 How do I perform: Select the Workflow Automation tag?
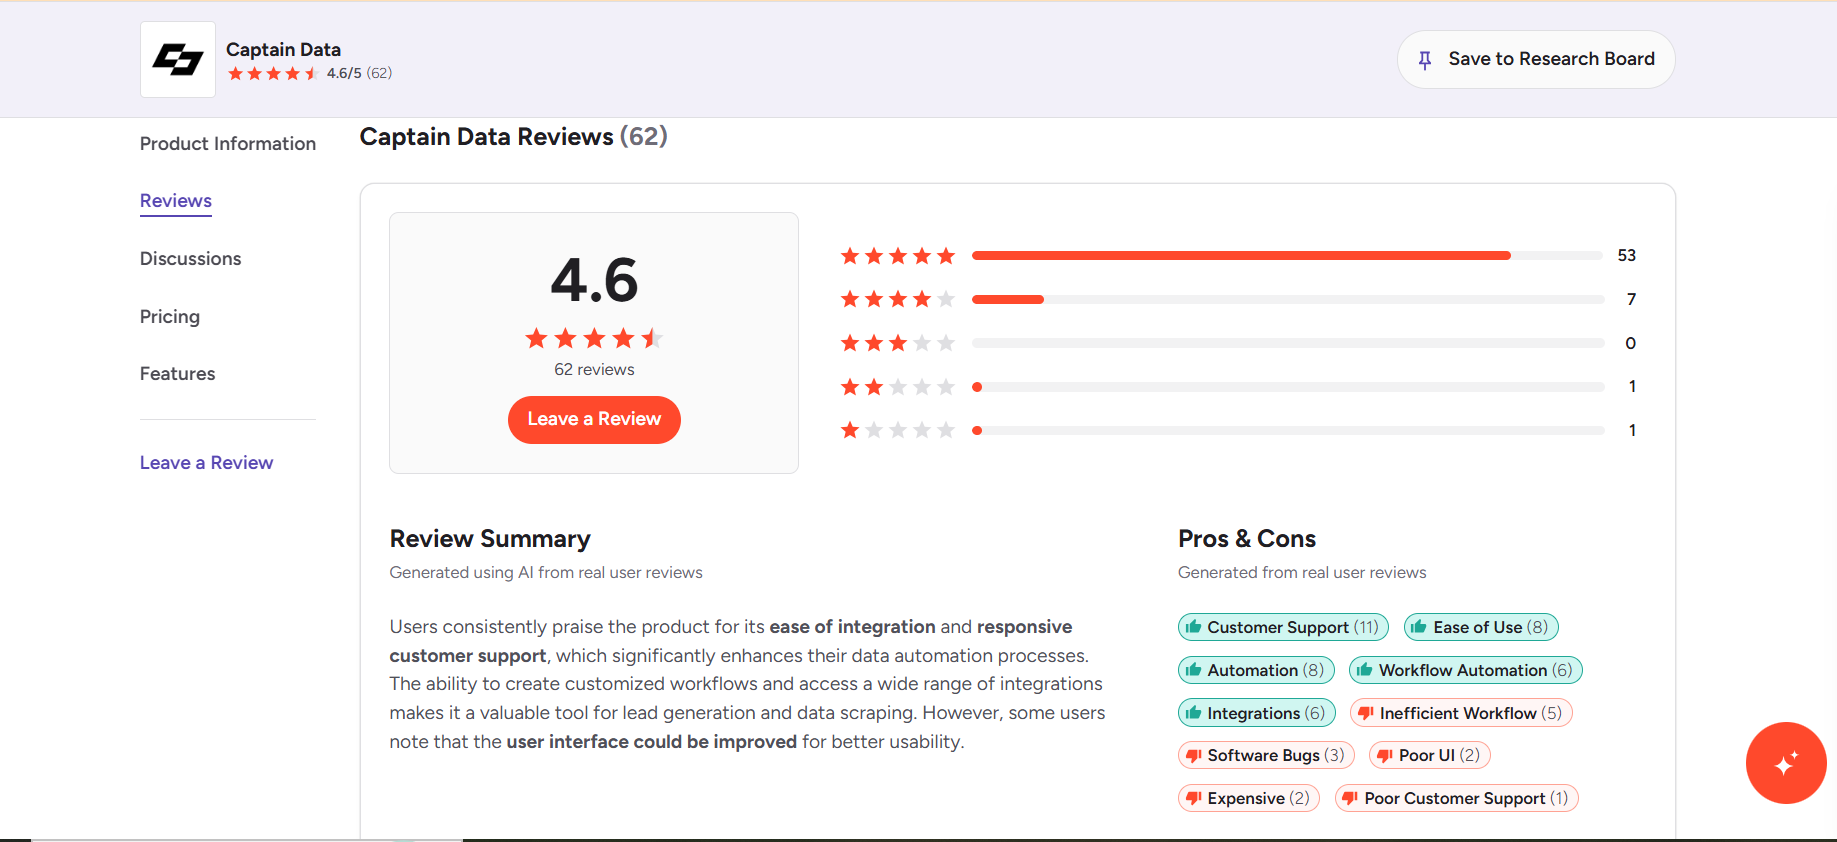pos(1466,670)
